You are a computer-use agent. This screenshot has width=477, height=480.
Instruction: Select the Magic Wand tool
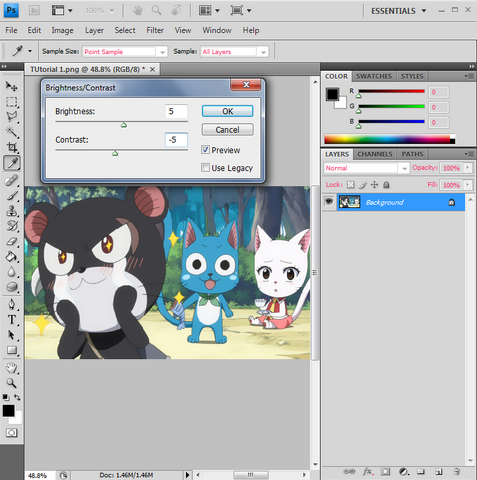(x=11, y=132)
